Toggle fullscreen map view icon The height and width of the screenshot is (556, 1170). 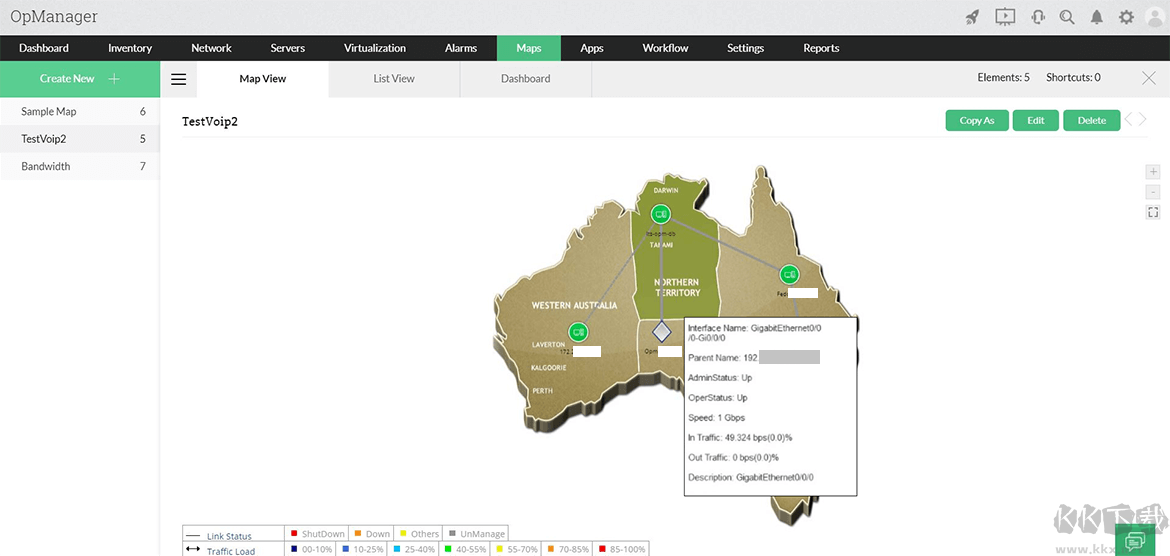click(1153, 213)
